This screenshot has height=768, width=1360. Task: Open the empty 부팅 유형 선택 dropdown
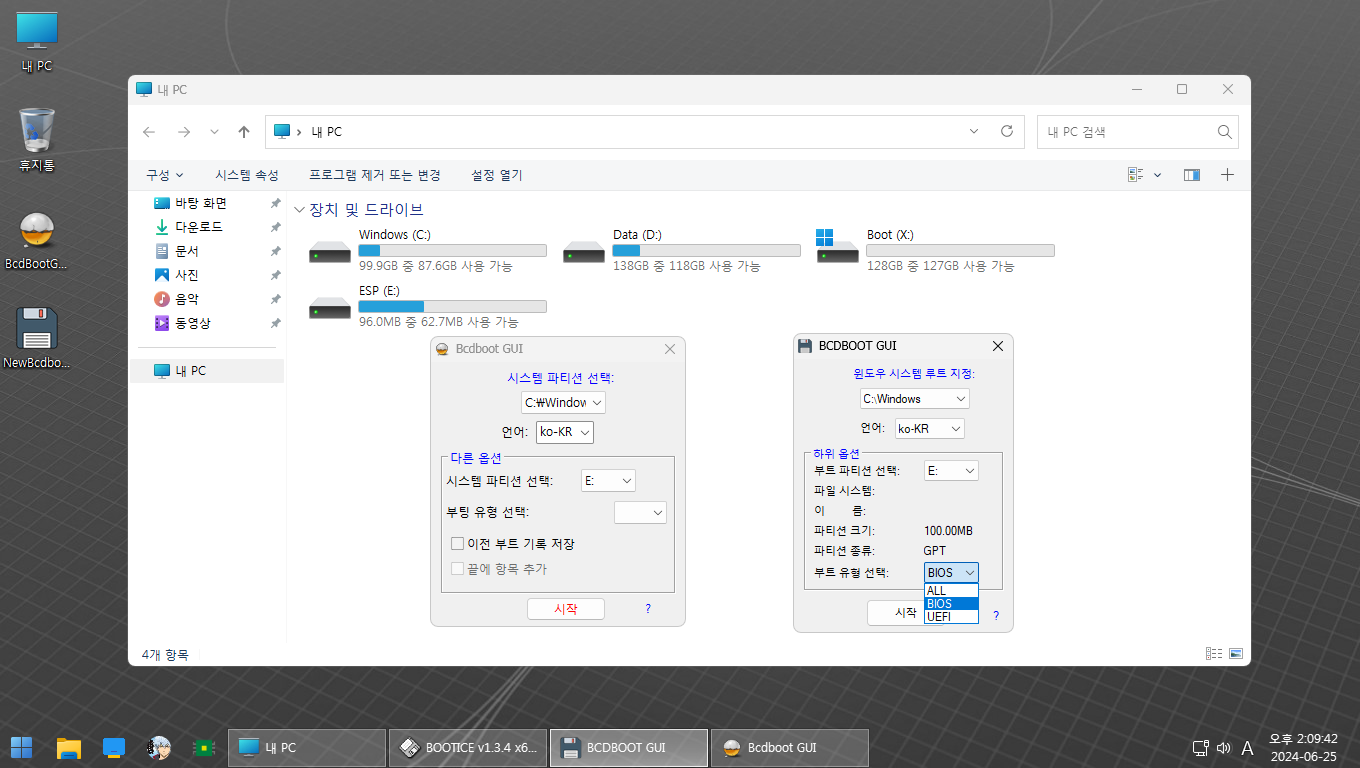[640, 512]
